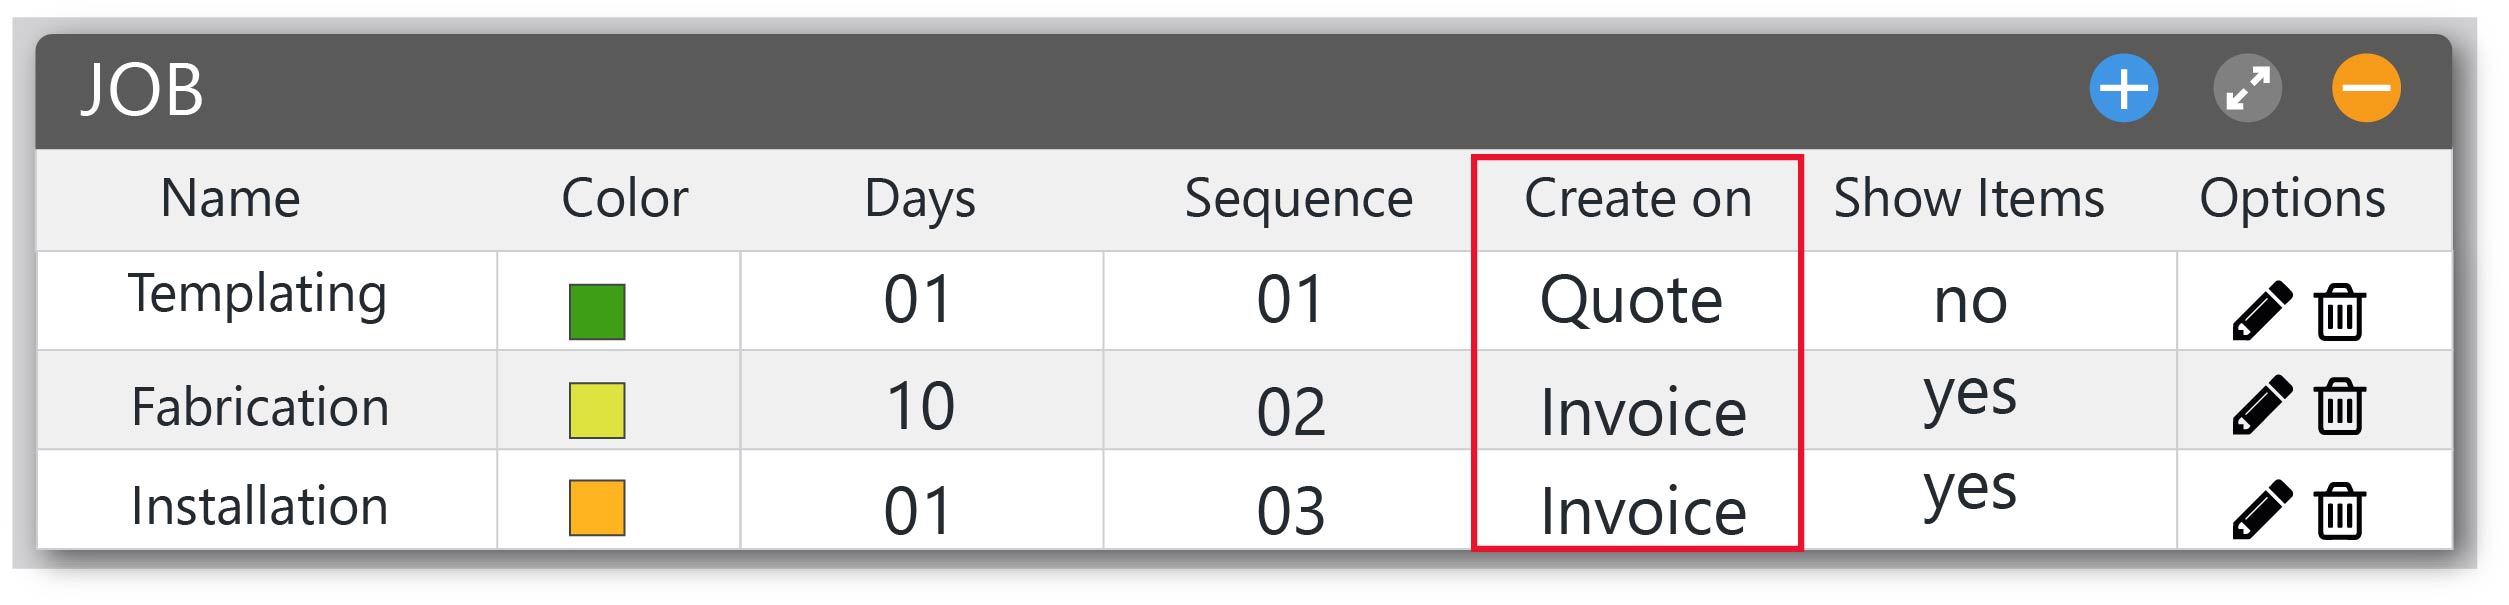Expand the JOB panel with arrows icon
Viewport: 2509px width, 605px height.
tap(2247, 88)
